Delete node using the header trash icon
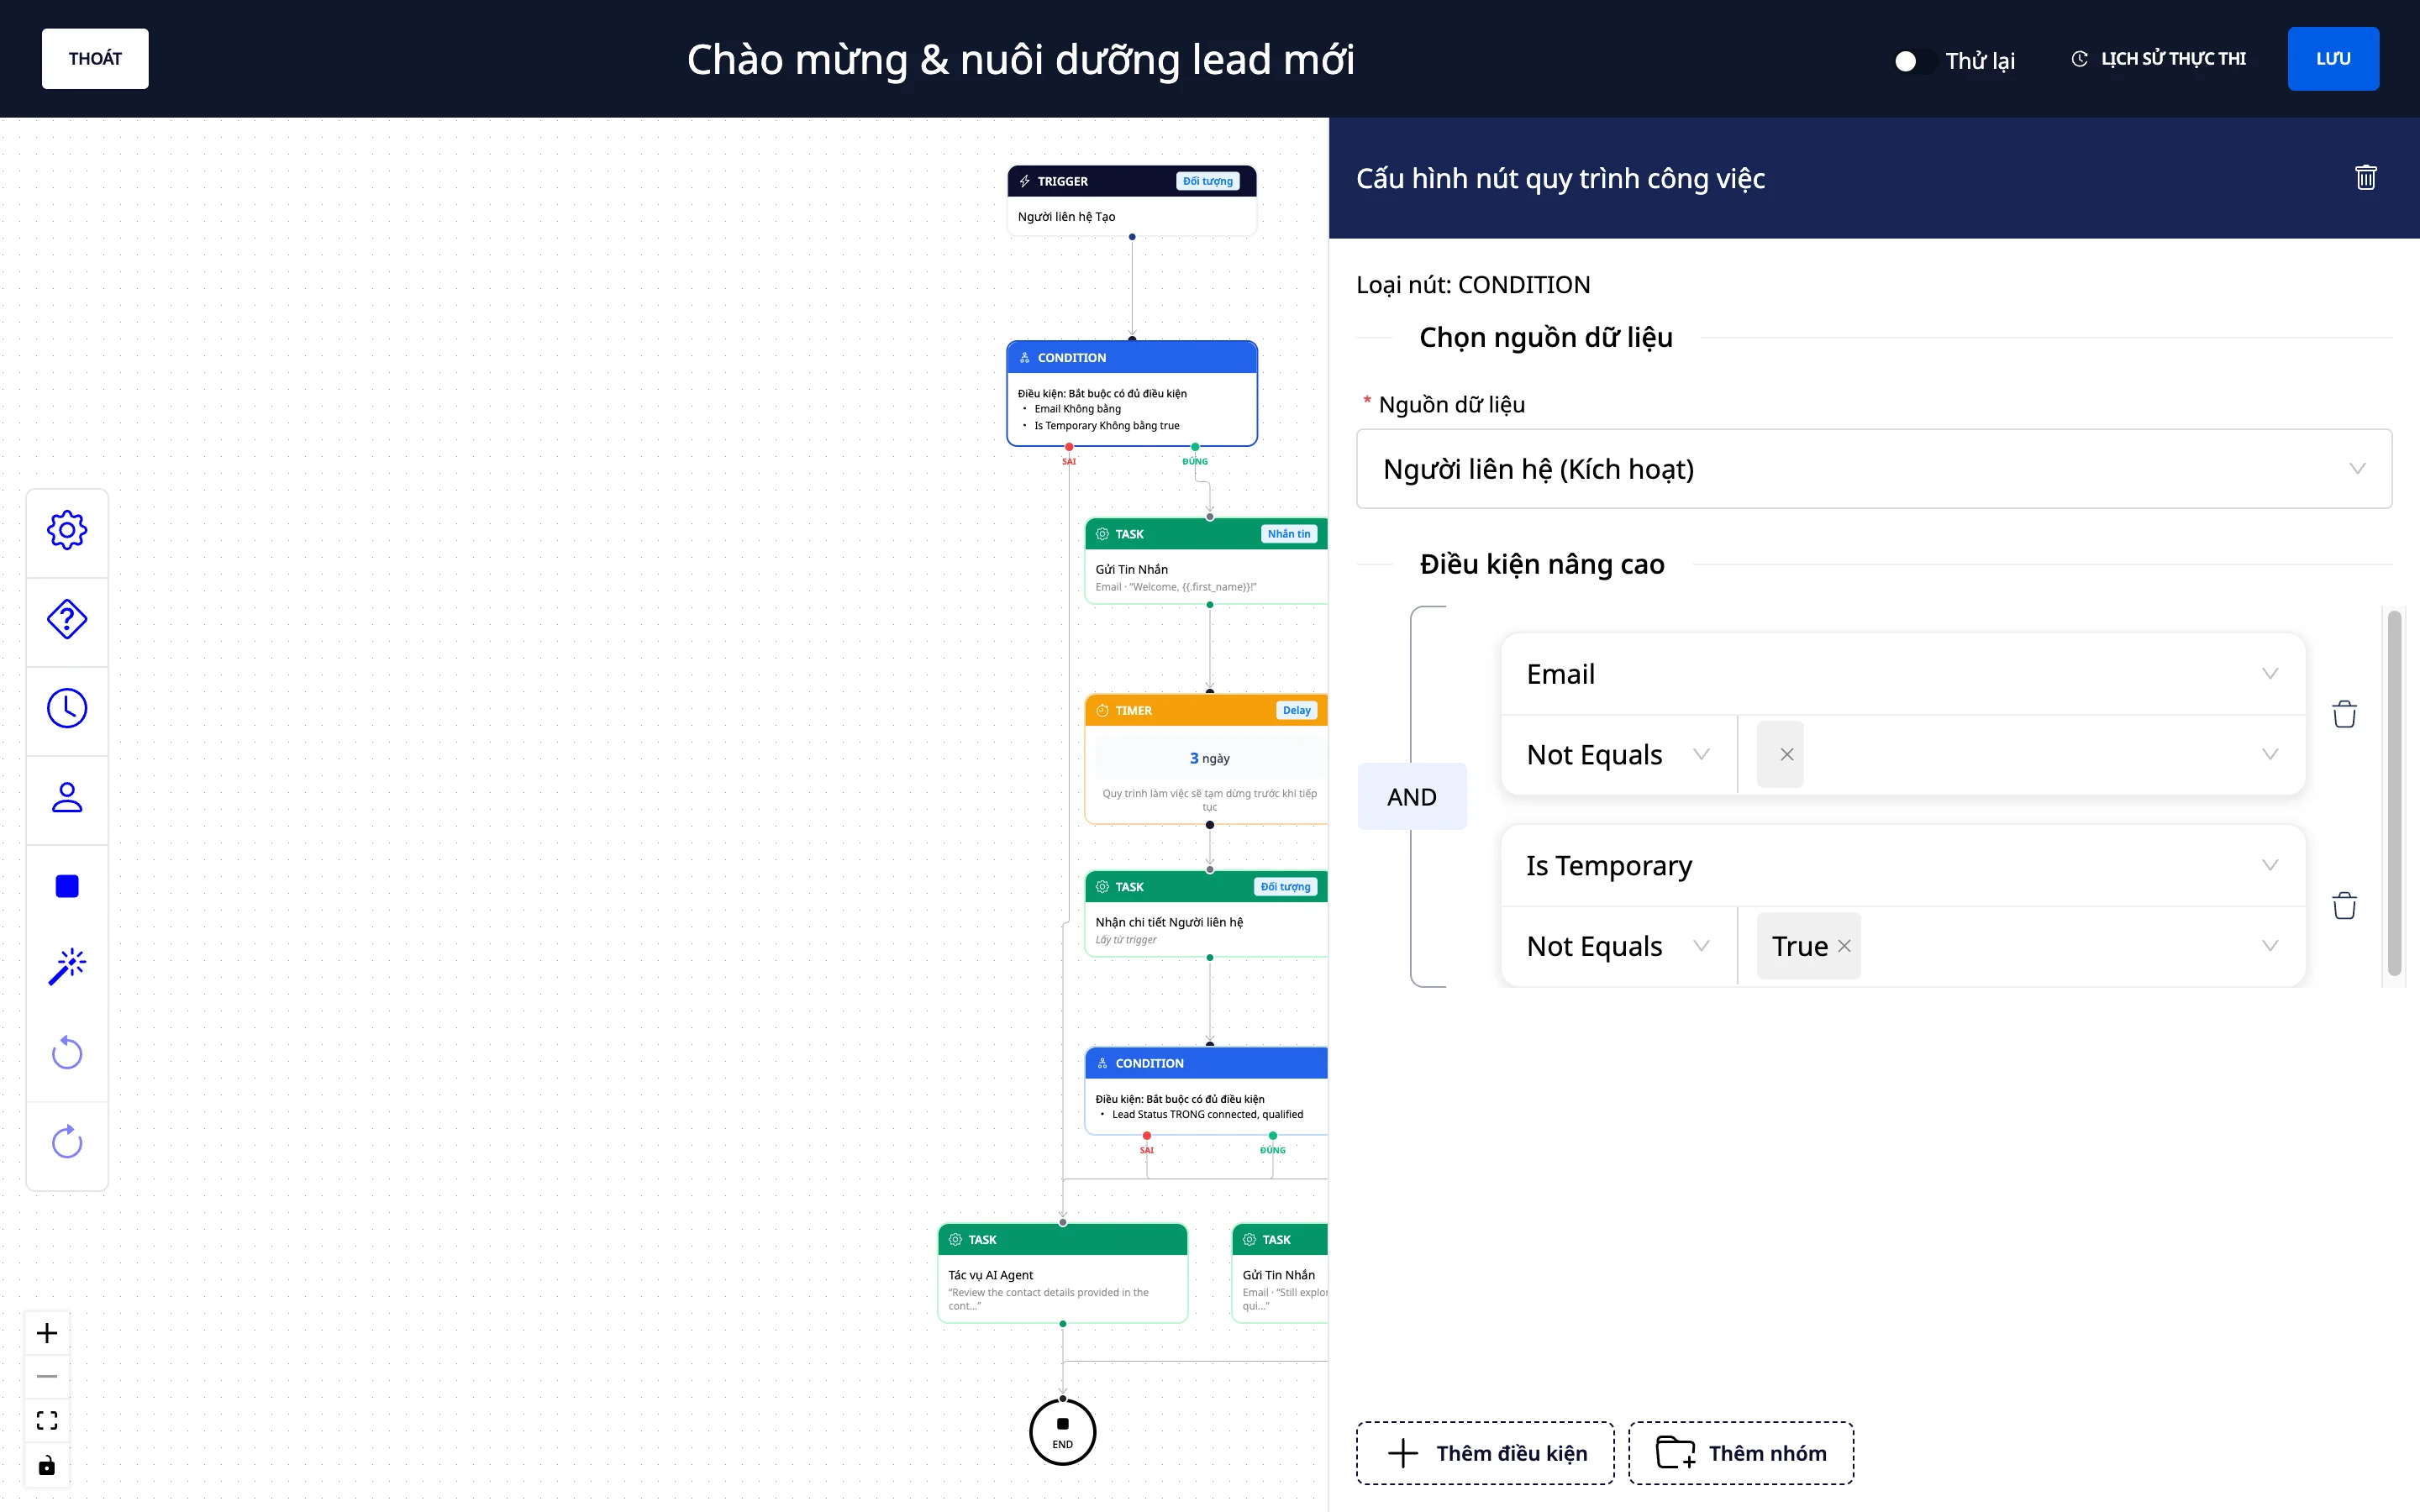The width and height of the screenshot is (2420, 1512). point(2365,178)
